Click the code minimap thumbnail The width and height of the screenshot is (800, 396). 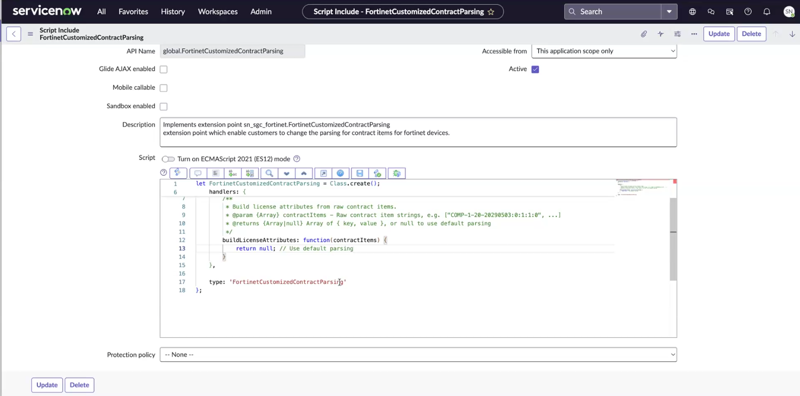click(x=643, y=187)
